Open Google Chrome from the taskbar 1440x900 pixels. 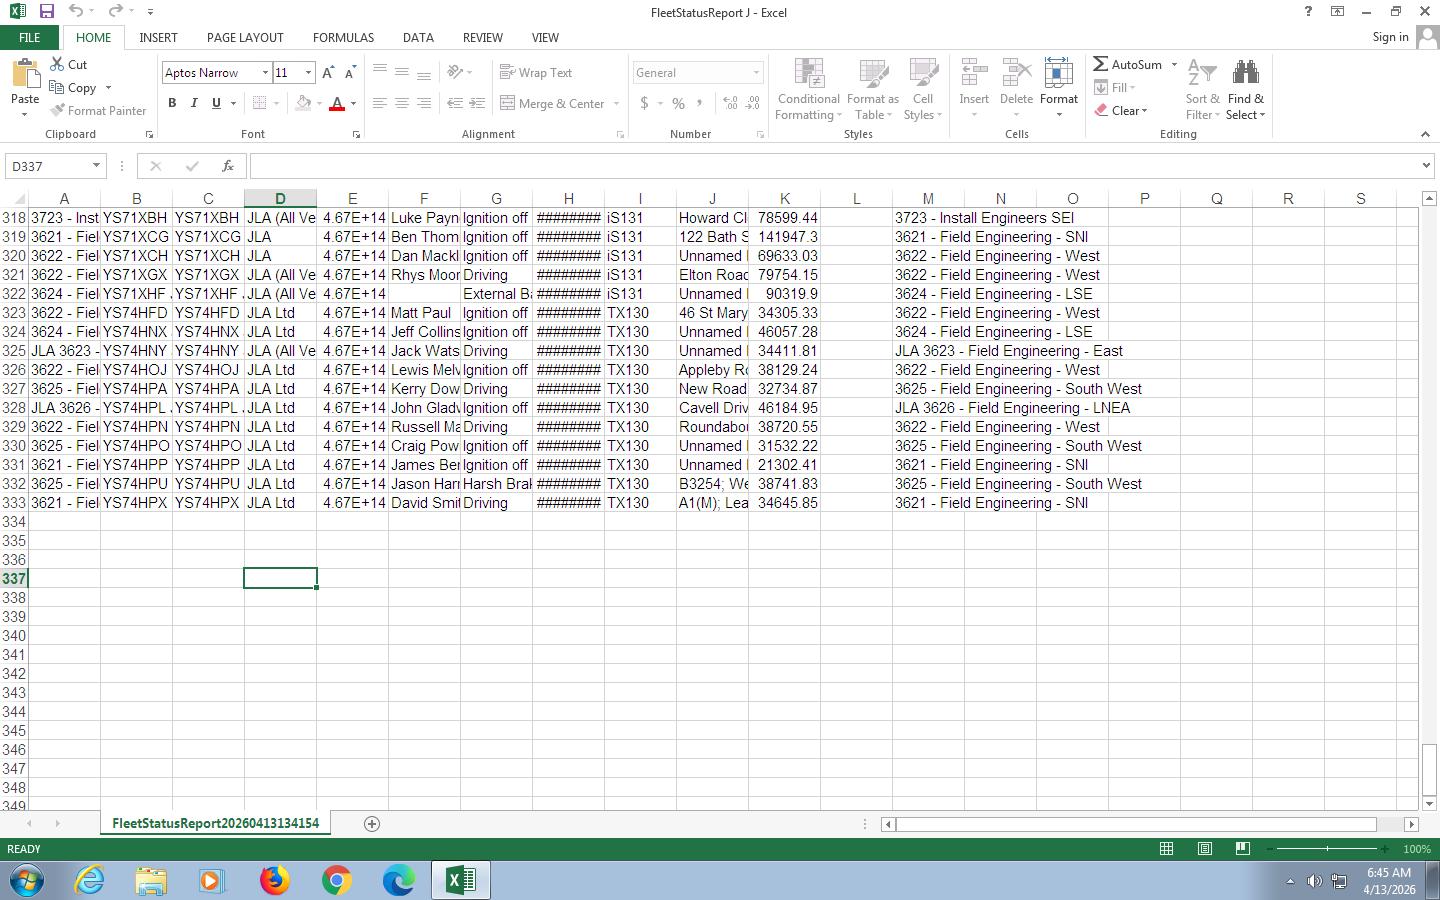(337, 880)
